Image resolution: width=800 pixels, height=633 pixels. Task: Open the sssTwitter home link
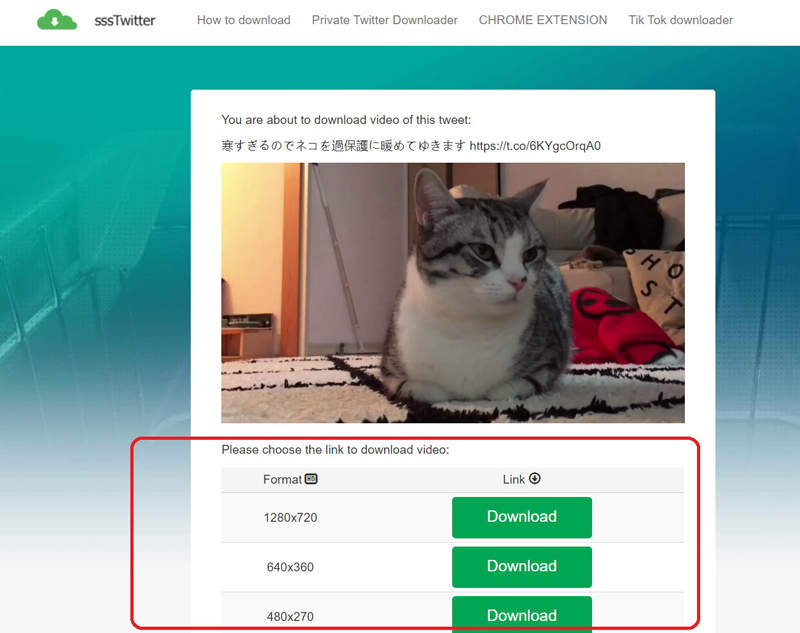[124, 20]
